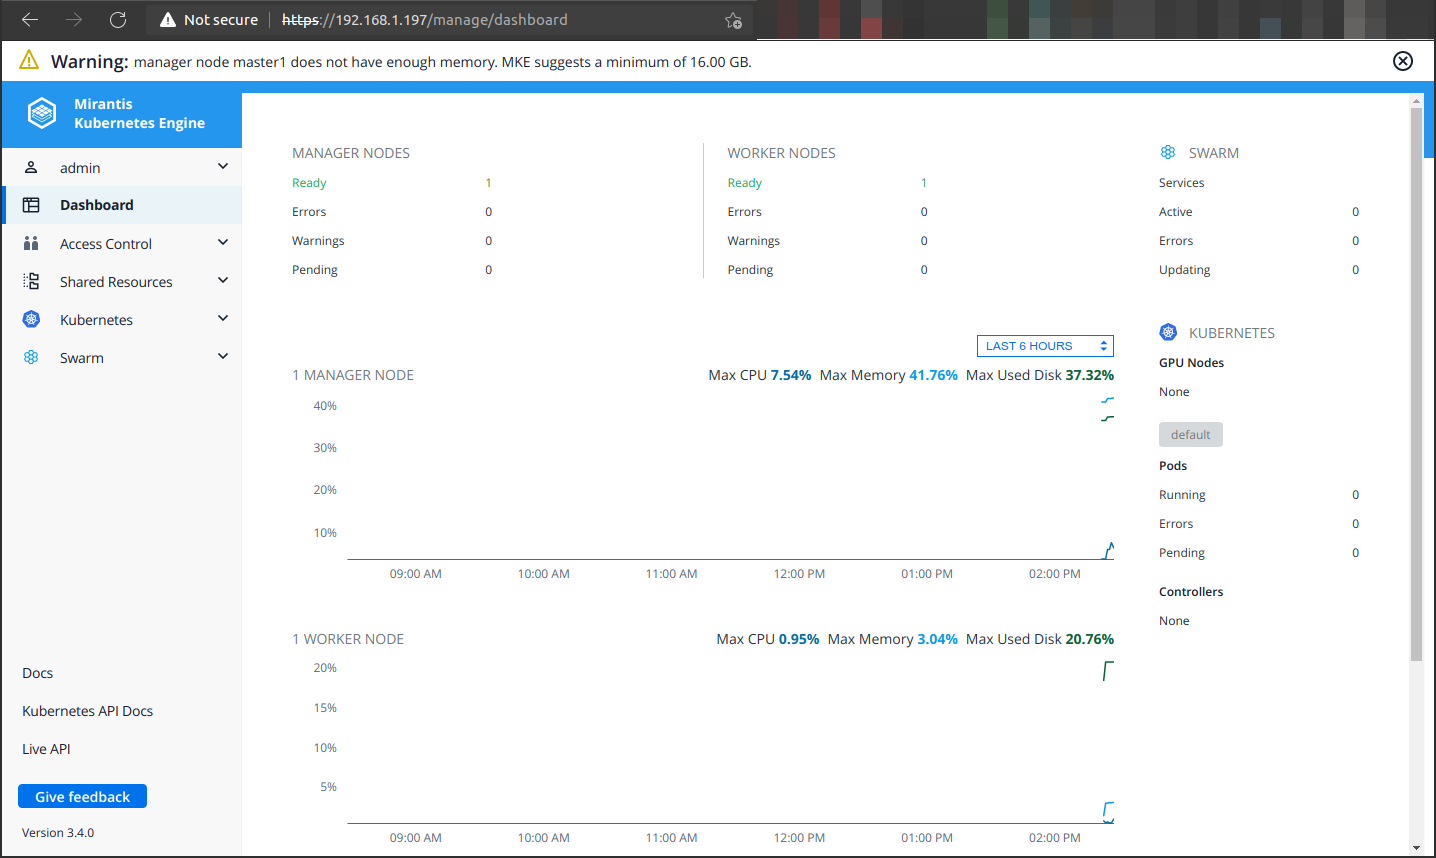Click the Swarm icon in the sidebar
This screenshot has height=858, width=1436.
coord(31,357)
